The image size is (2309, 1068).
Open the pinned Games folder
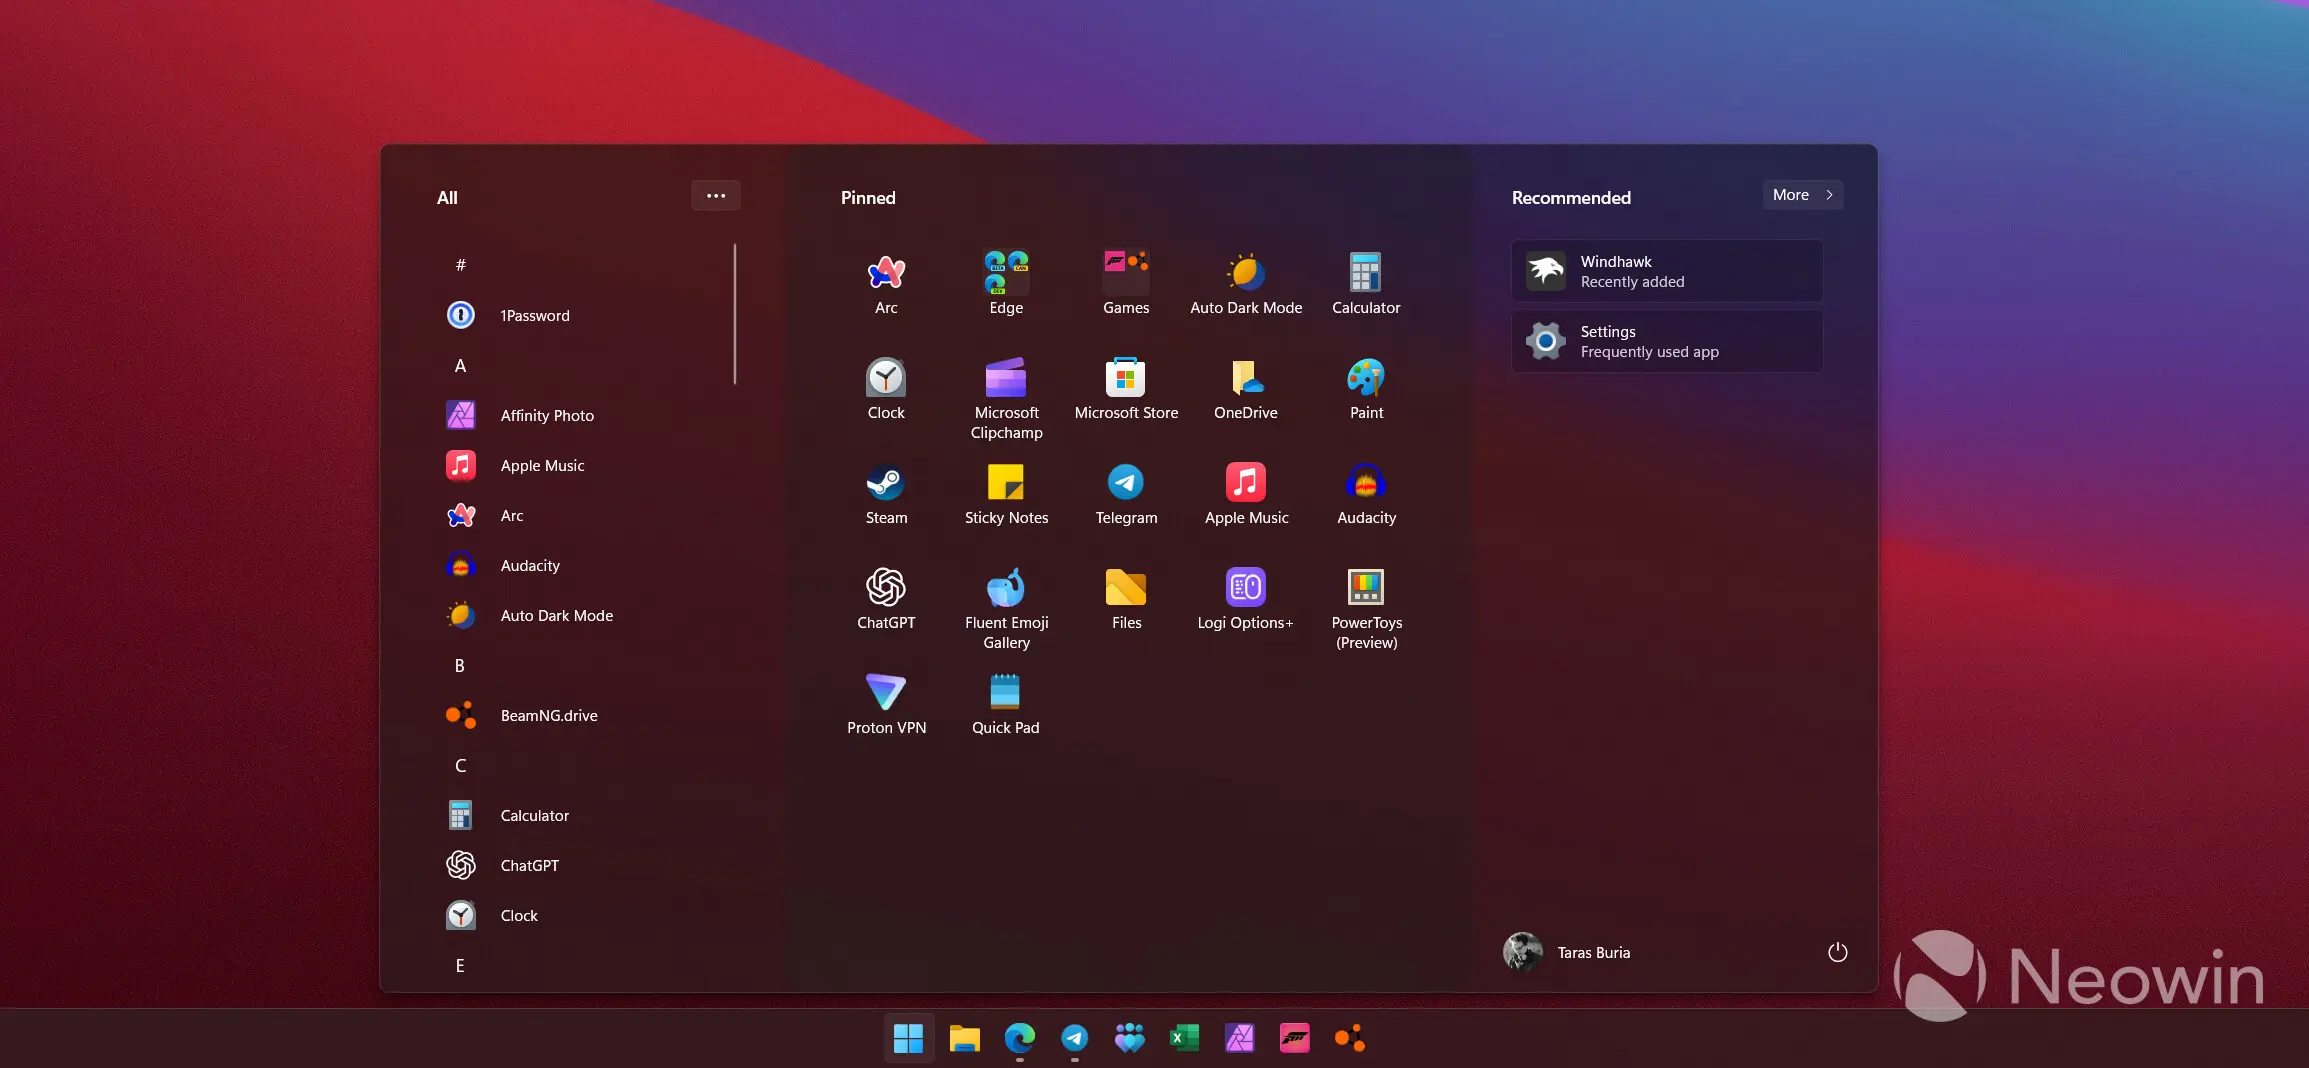[x=1126, y=284]
